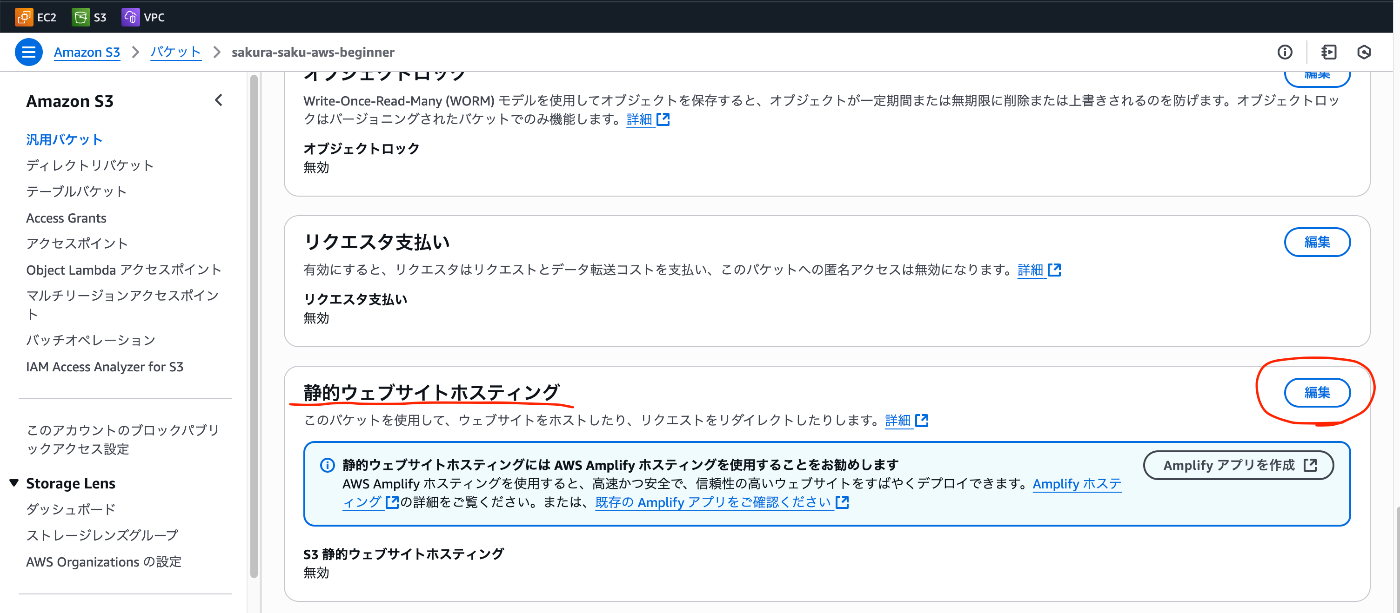This screenshot has height=613, width=1400.
Task: Go to the Amazon S3 breadcrumb
Action: (87, 52)
